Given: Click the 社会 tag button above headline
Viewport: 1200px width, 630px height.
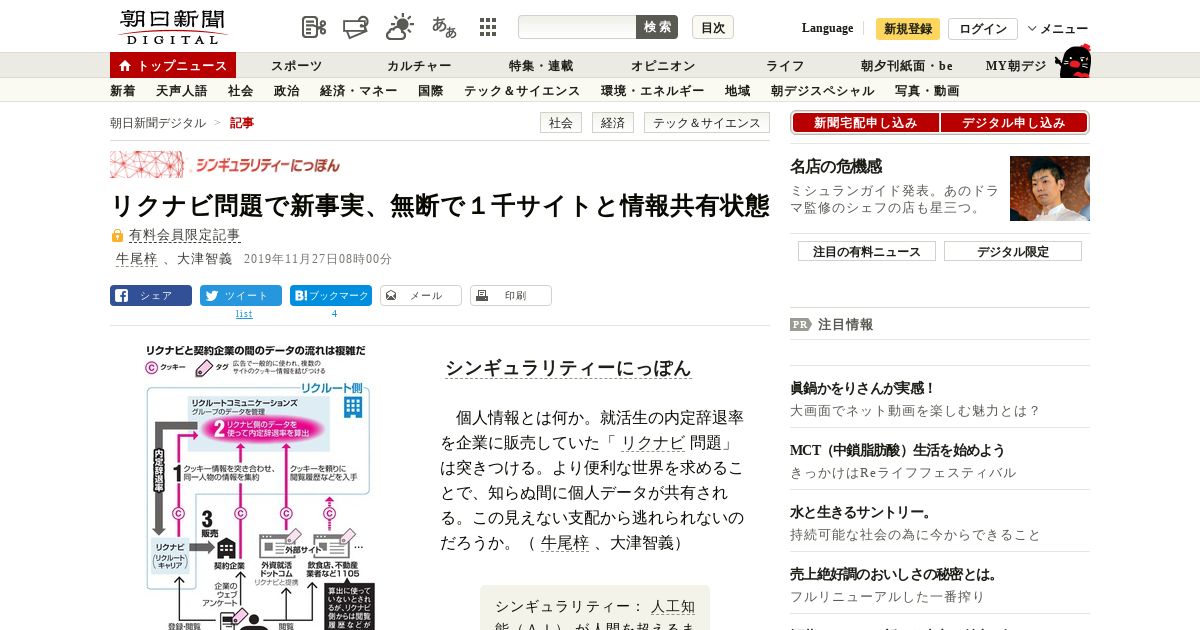Looking at the screenshot, I should [561, 123].
